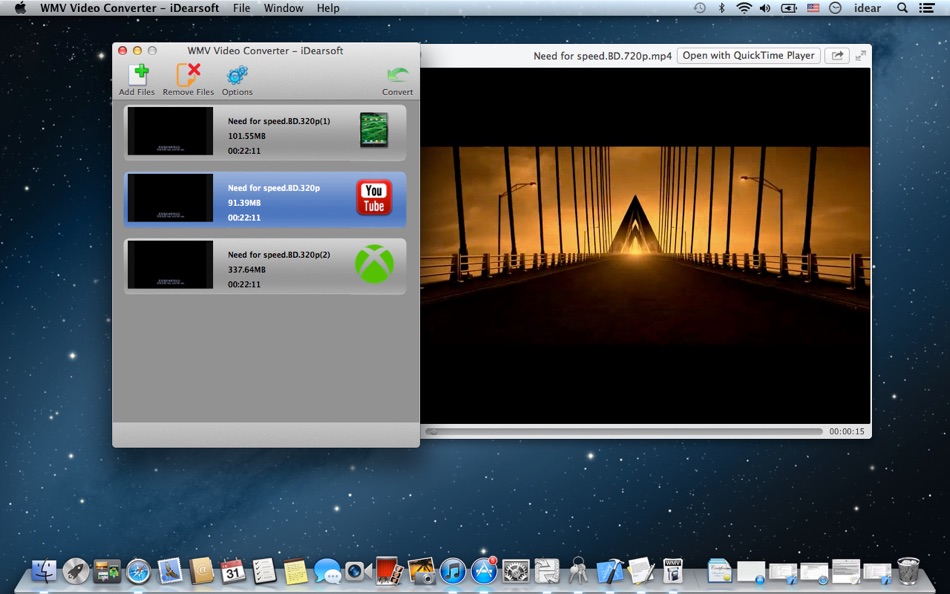The height and width of the screenshot is (594, 950).
Task: Open the volume control in menu bar
Action: coord(766,8)
